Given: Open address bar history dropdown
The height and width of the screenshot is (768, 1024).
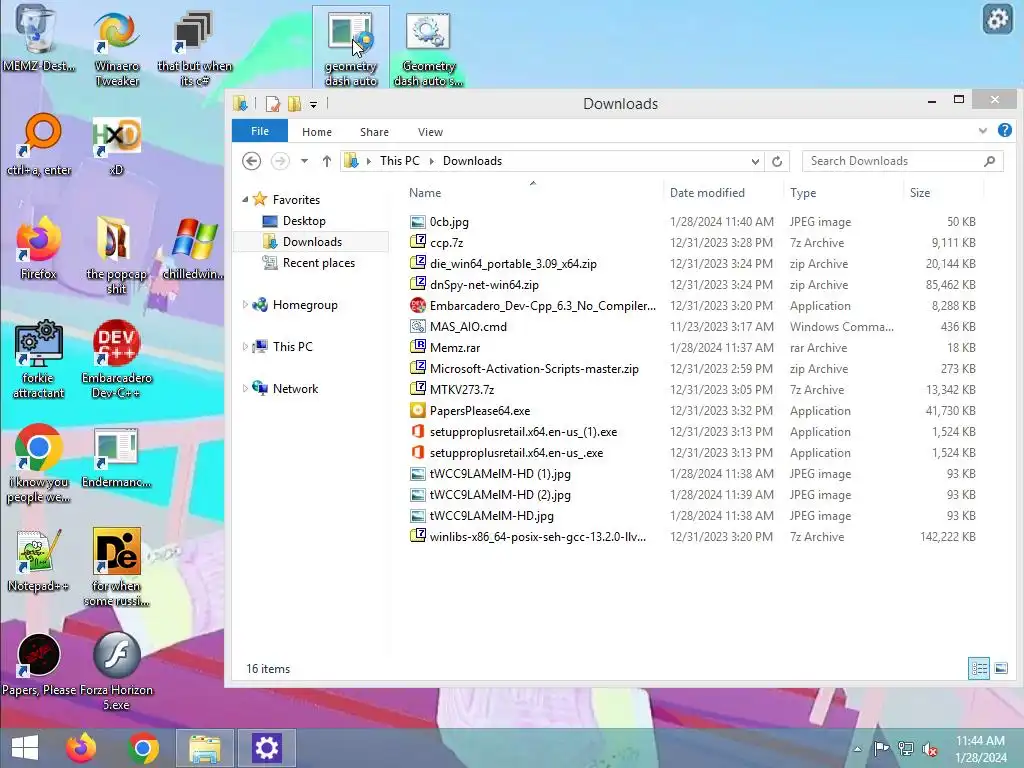Looking at the screenshot, I should [755, 161].
